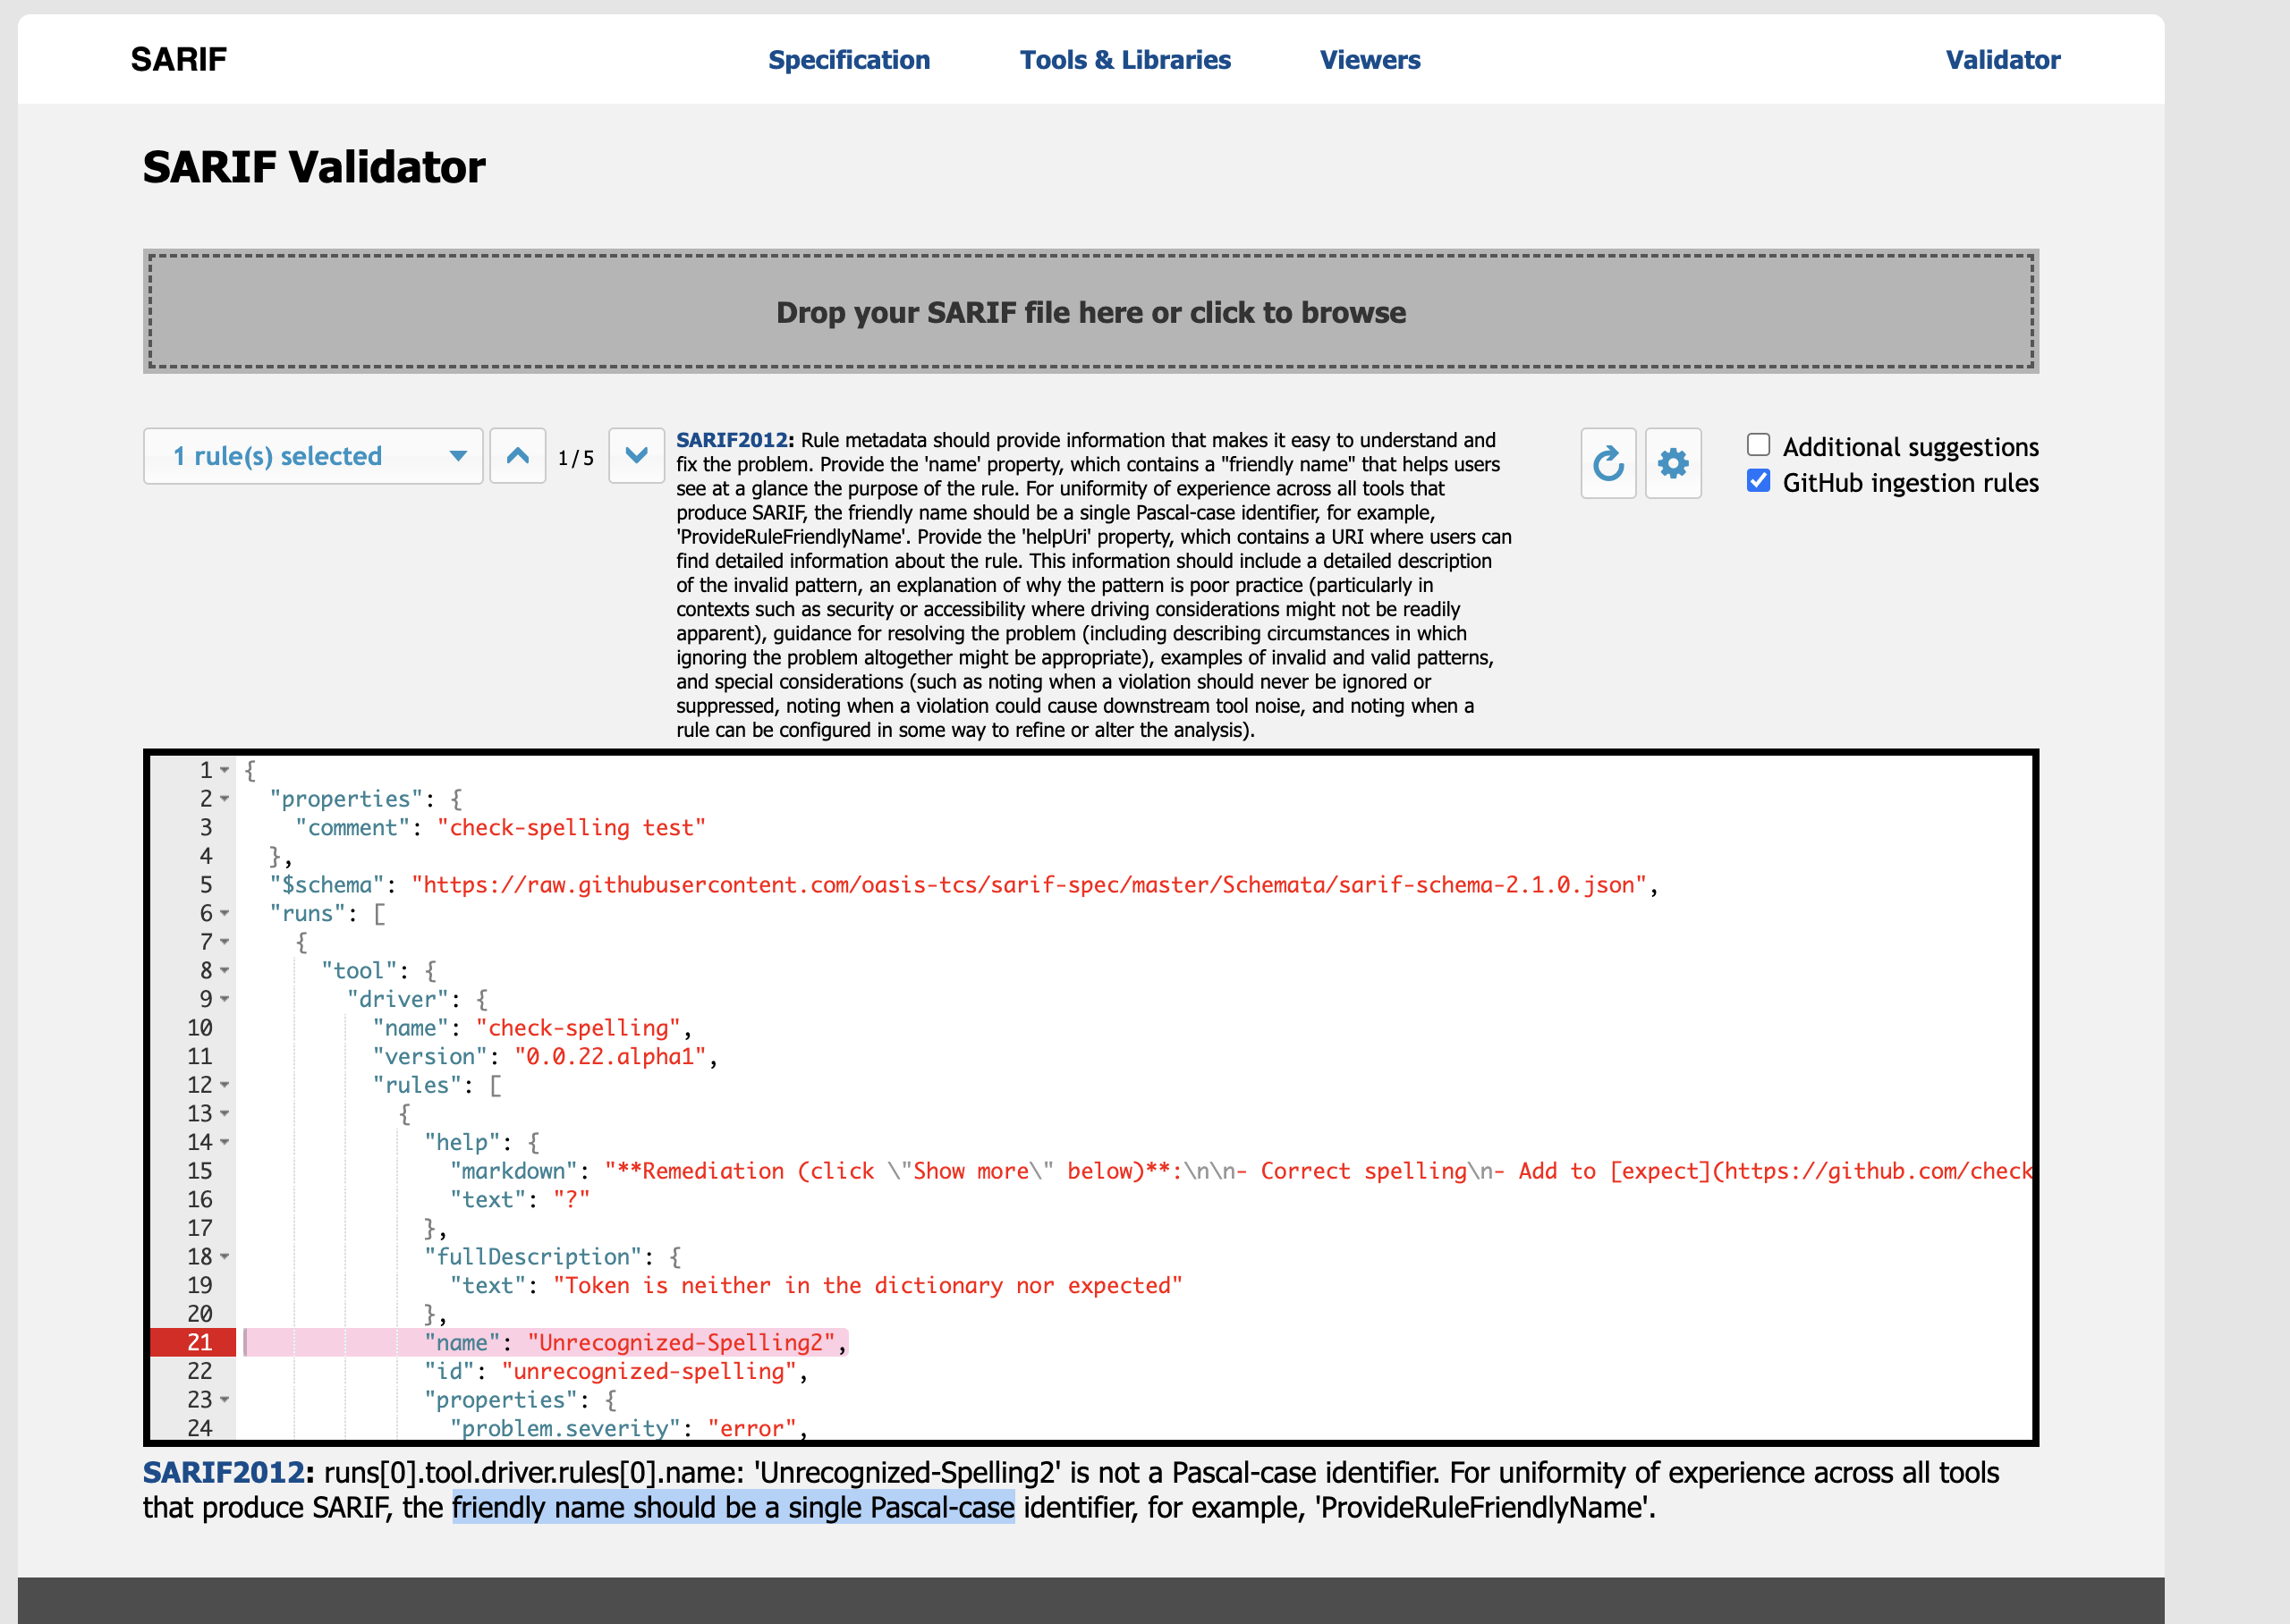This screenshot has width=2290, height=1624.
Task: Open the rule selection dropdown
Action: (x=313, y=456)
